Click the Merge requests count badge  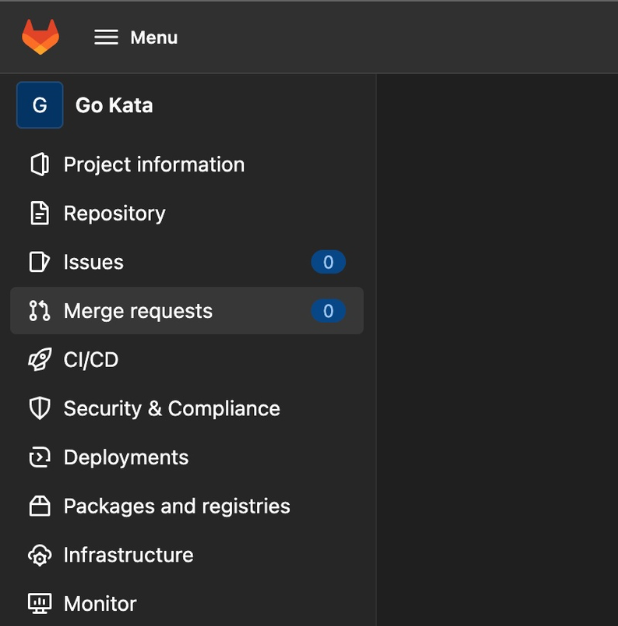327,311
